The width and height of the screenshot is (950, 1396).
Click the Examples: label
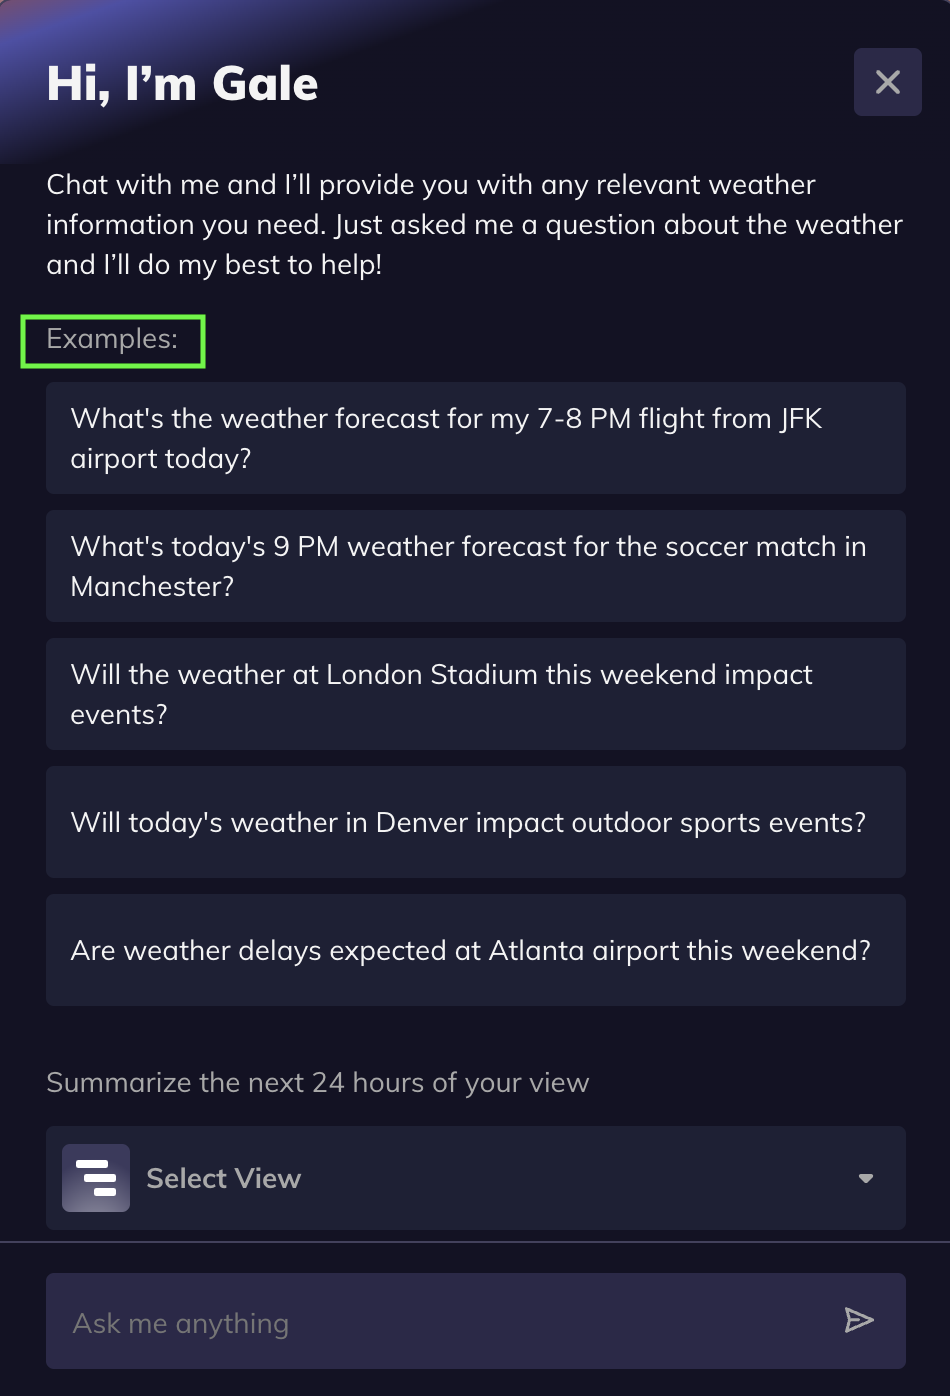point(112,339)
